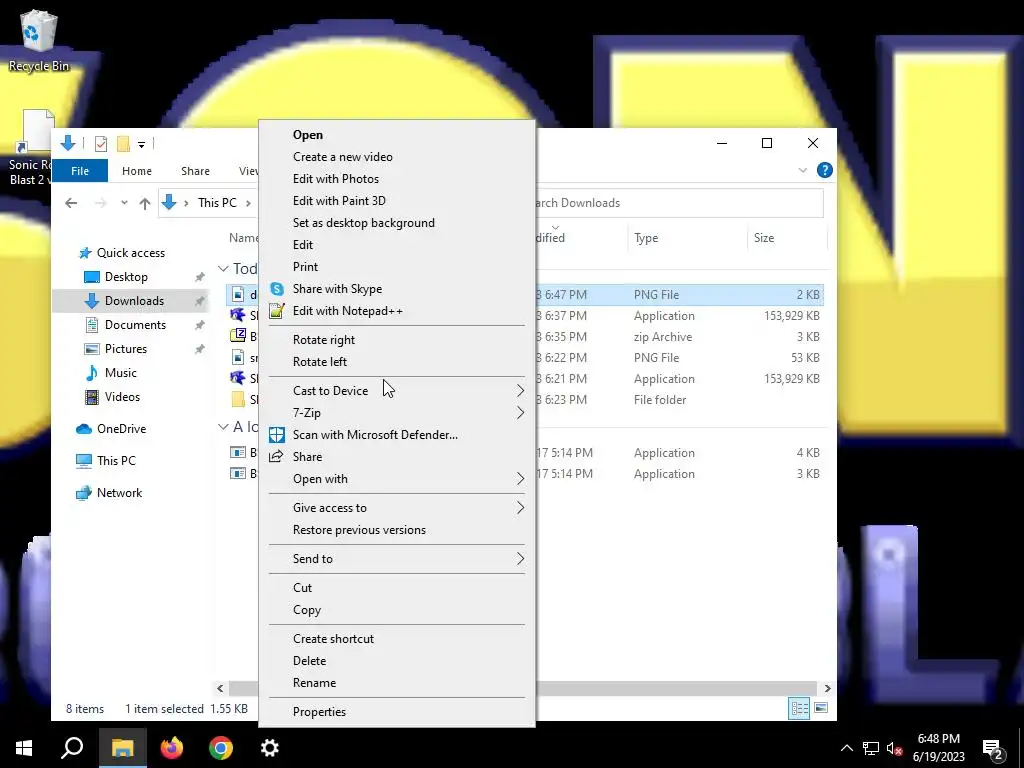The image size is (1024, 768).
Task: Click the Sonic Robo Blast 2 desktop shortcut
Action: (x=31, y=148)
